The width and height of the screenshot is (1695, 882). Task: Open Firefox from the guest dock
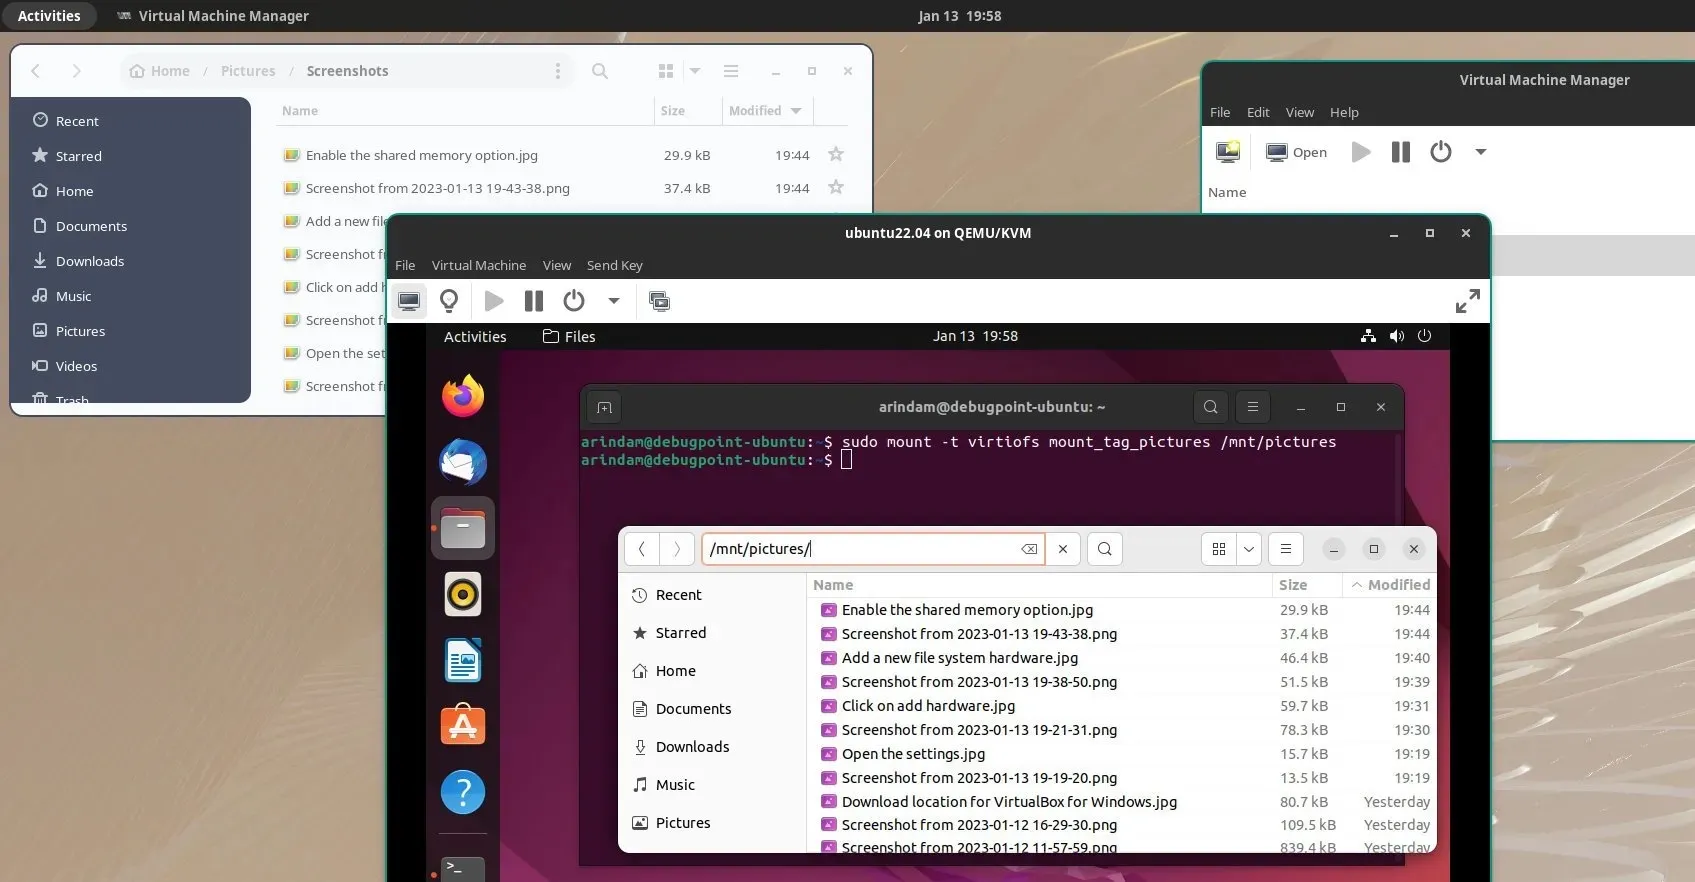(x=463, y=397)
